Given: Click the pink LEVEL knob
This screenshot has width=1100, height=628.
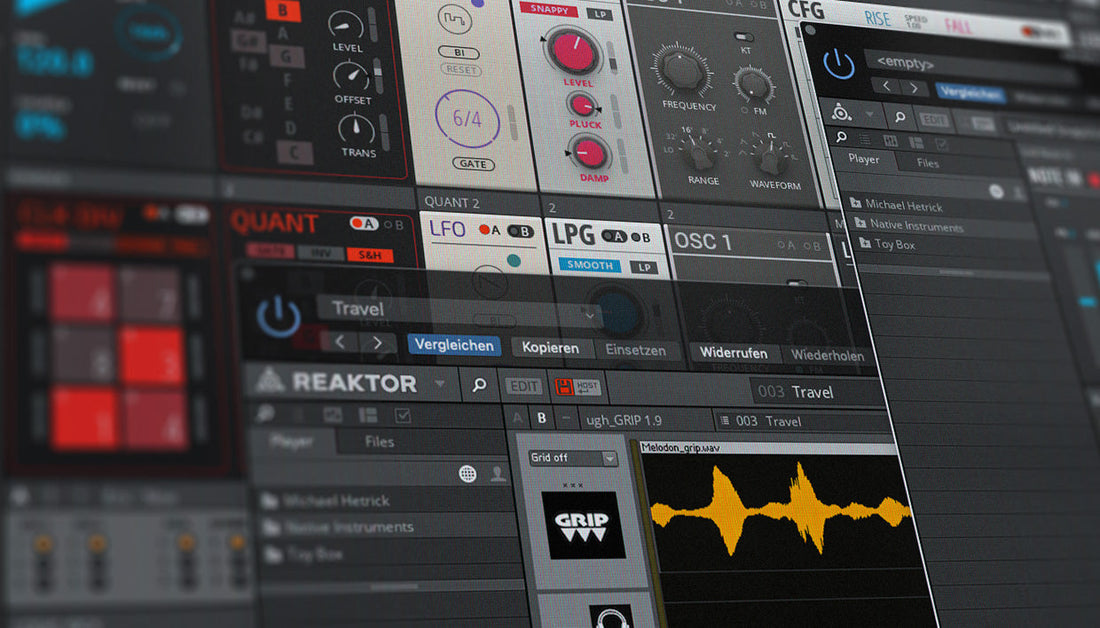Looking at the screenshot, I should pos(573,51).
